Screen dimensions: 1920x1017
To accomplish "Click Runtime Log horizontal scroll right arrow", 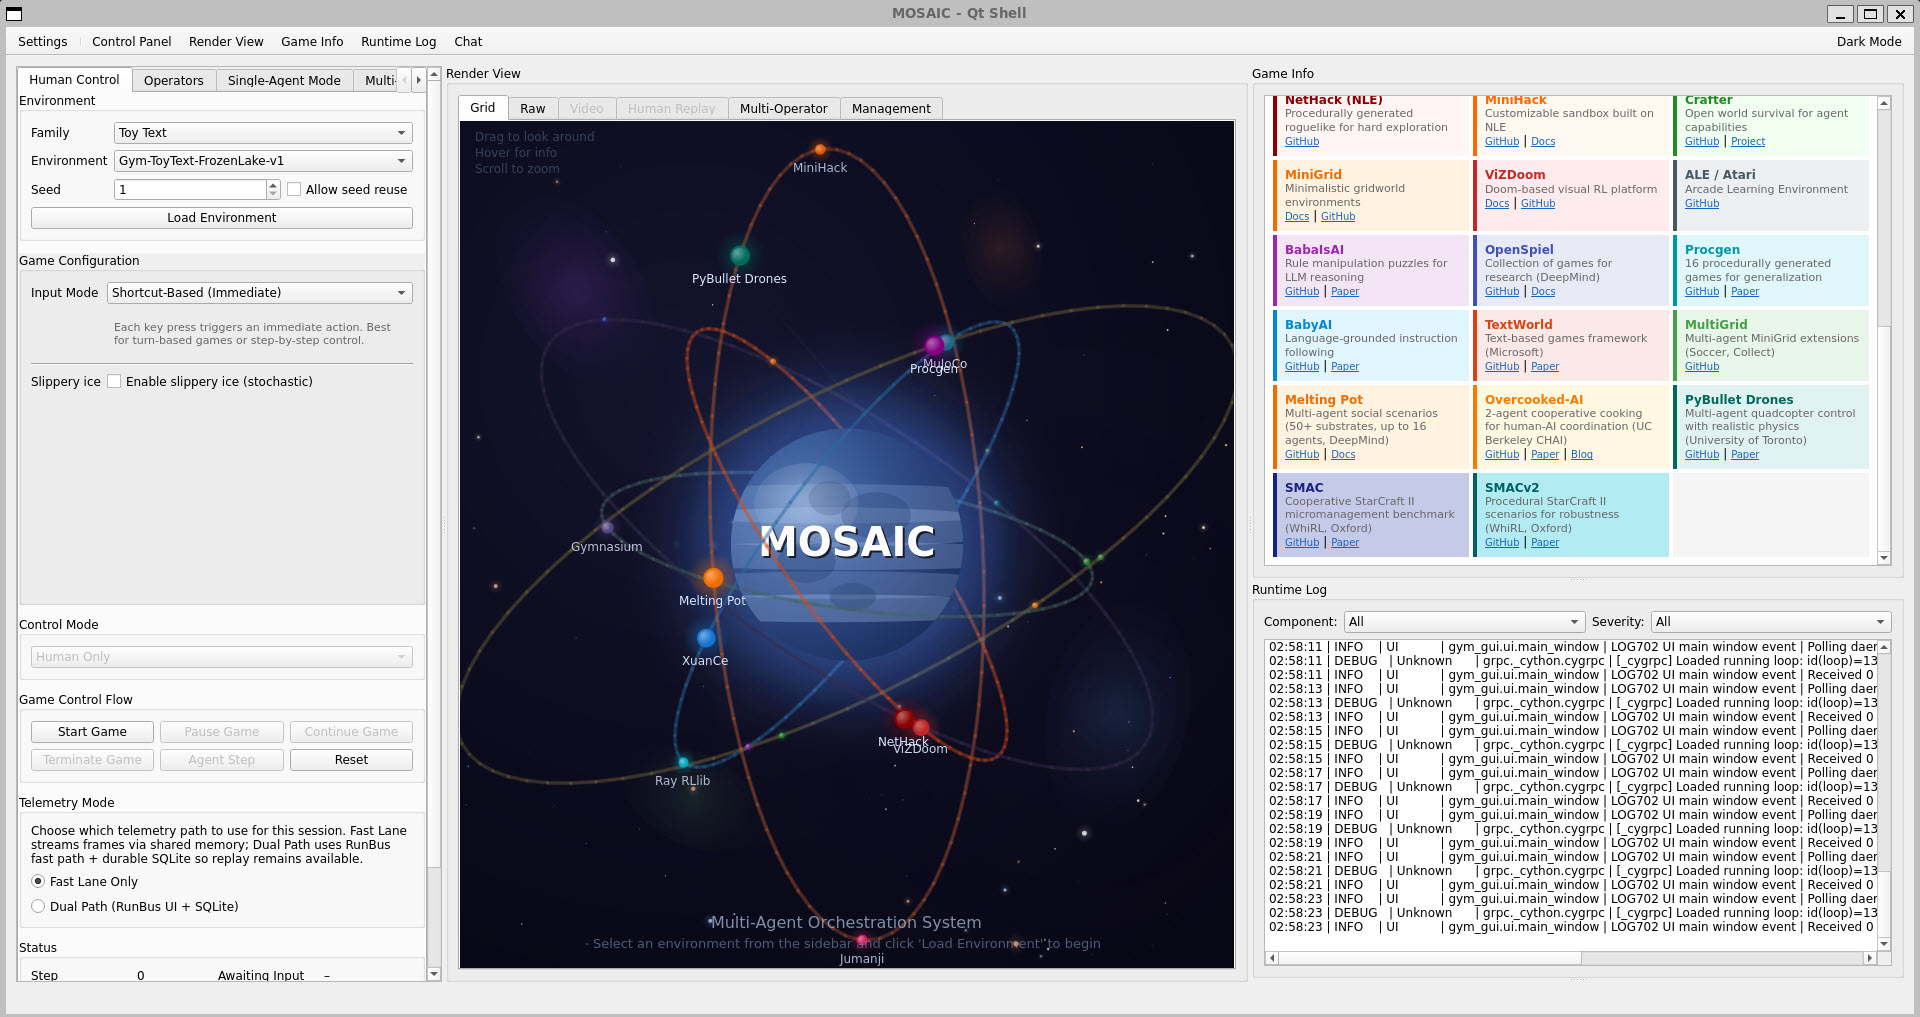I will click(x=1870, y=958).
